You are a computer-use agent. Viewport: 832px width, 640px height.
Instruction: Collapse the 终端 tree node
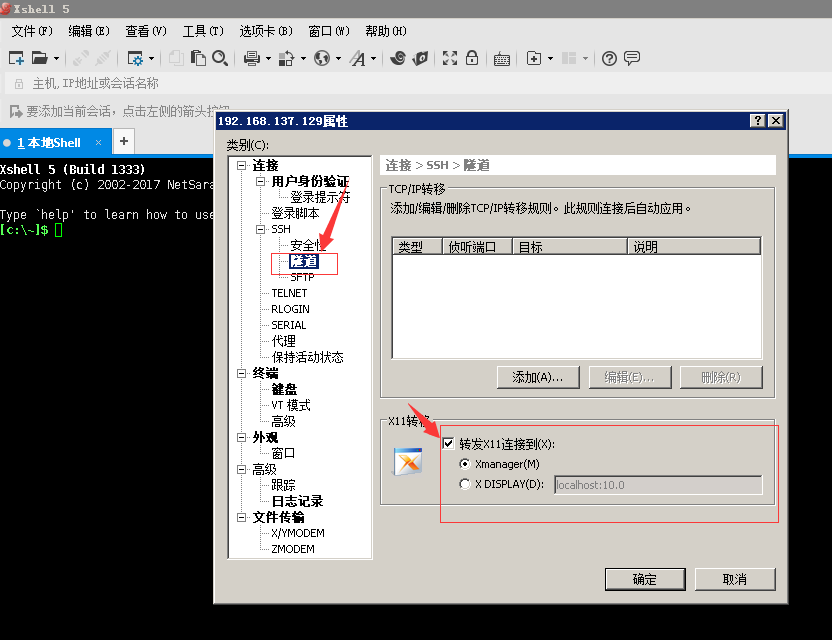[241, 373]
